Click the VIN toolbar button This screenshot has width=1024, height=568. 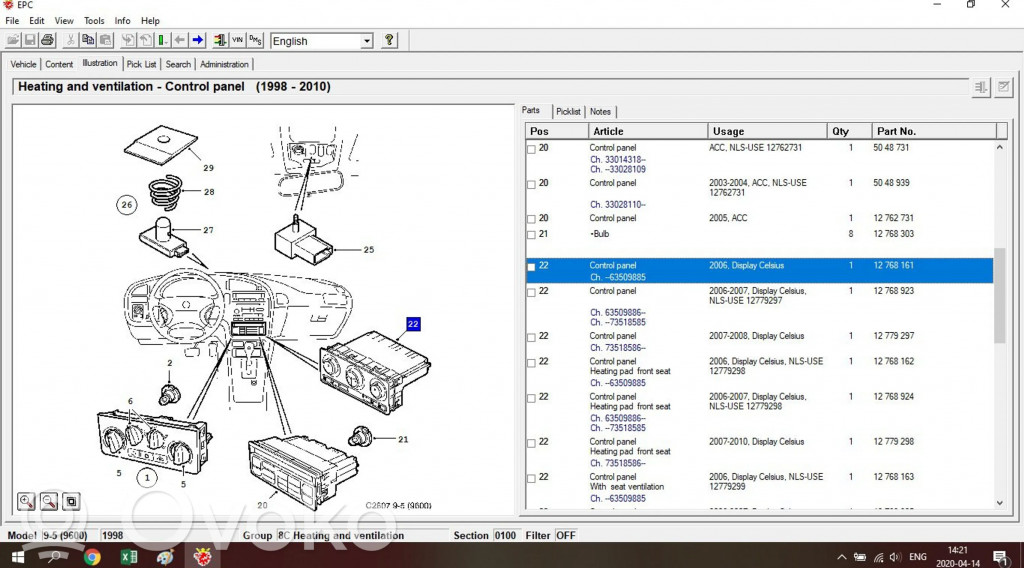[237, 40]
